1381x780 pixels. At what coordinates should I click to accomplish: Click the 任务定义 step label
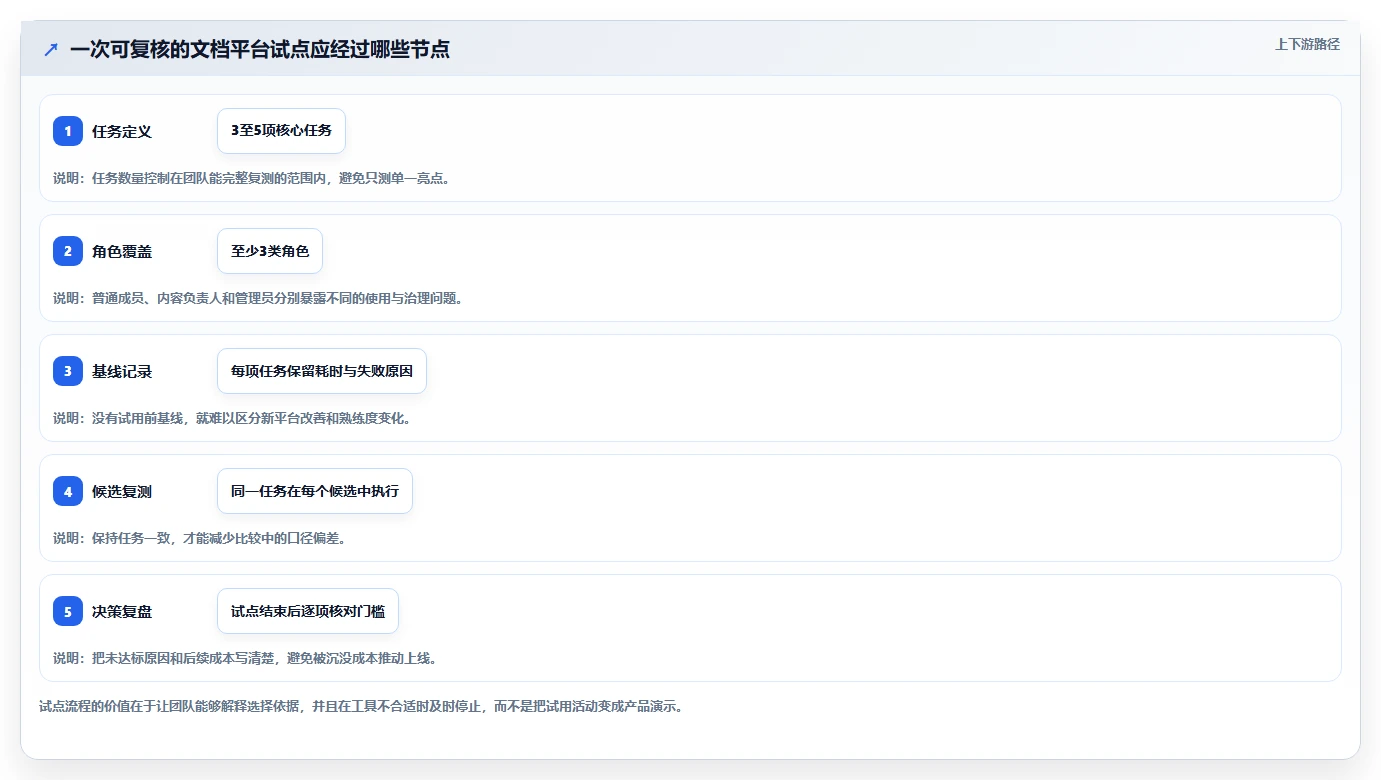[x=122, y=131]
